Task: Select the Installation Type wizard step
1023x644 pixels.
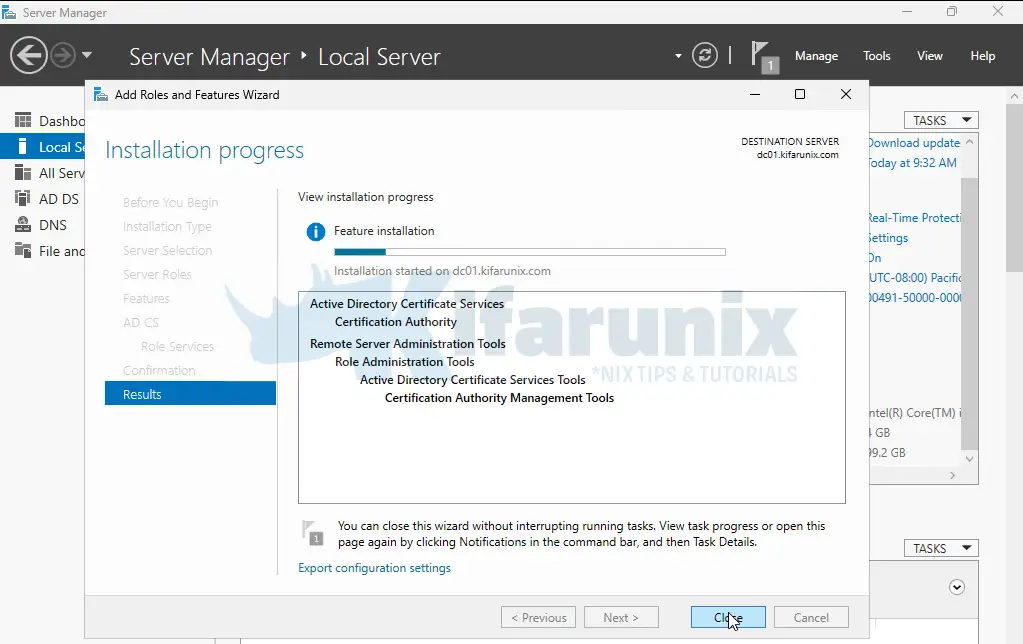Action: point(167,226)
